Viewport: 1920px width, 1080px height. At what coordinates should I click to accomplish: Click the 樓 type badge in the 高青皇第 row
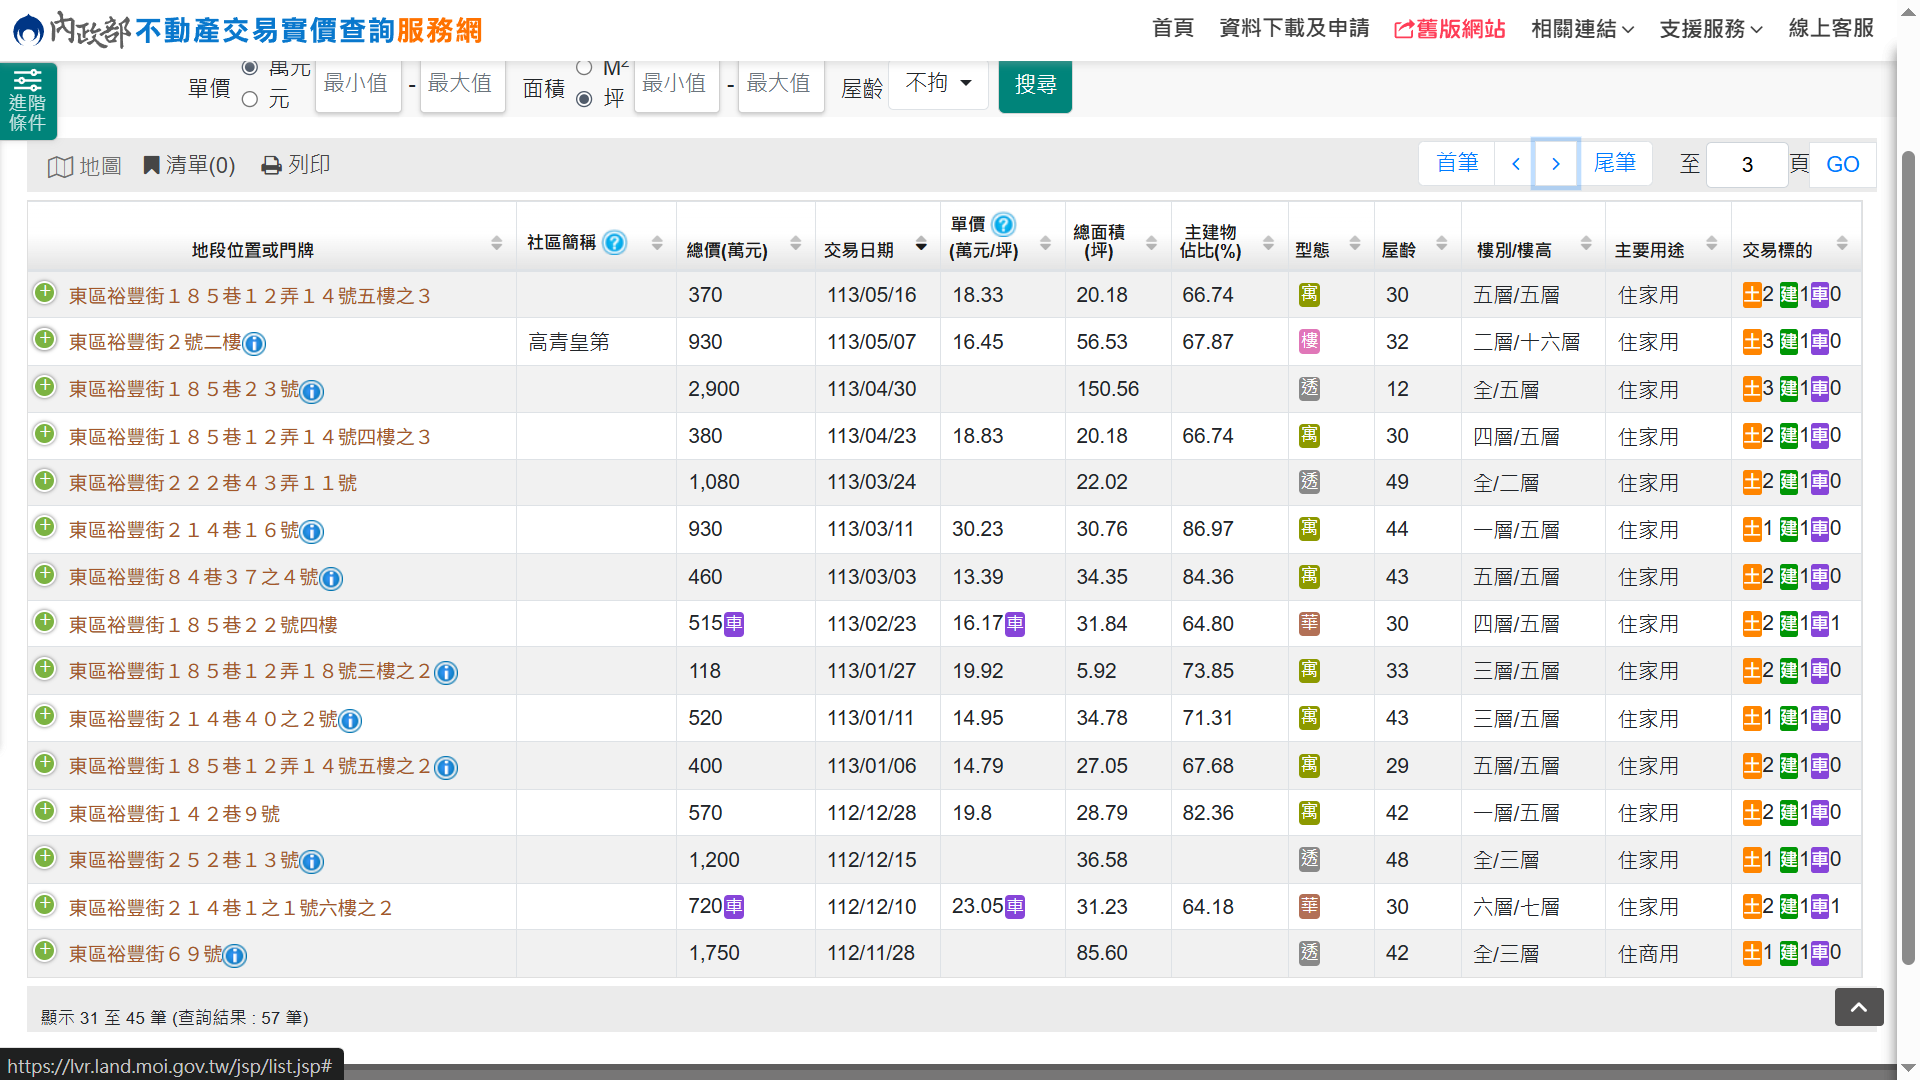(1309, 342)
